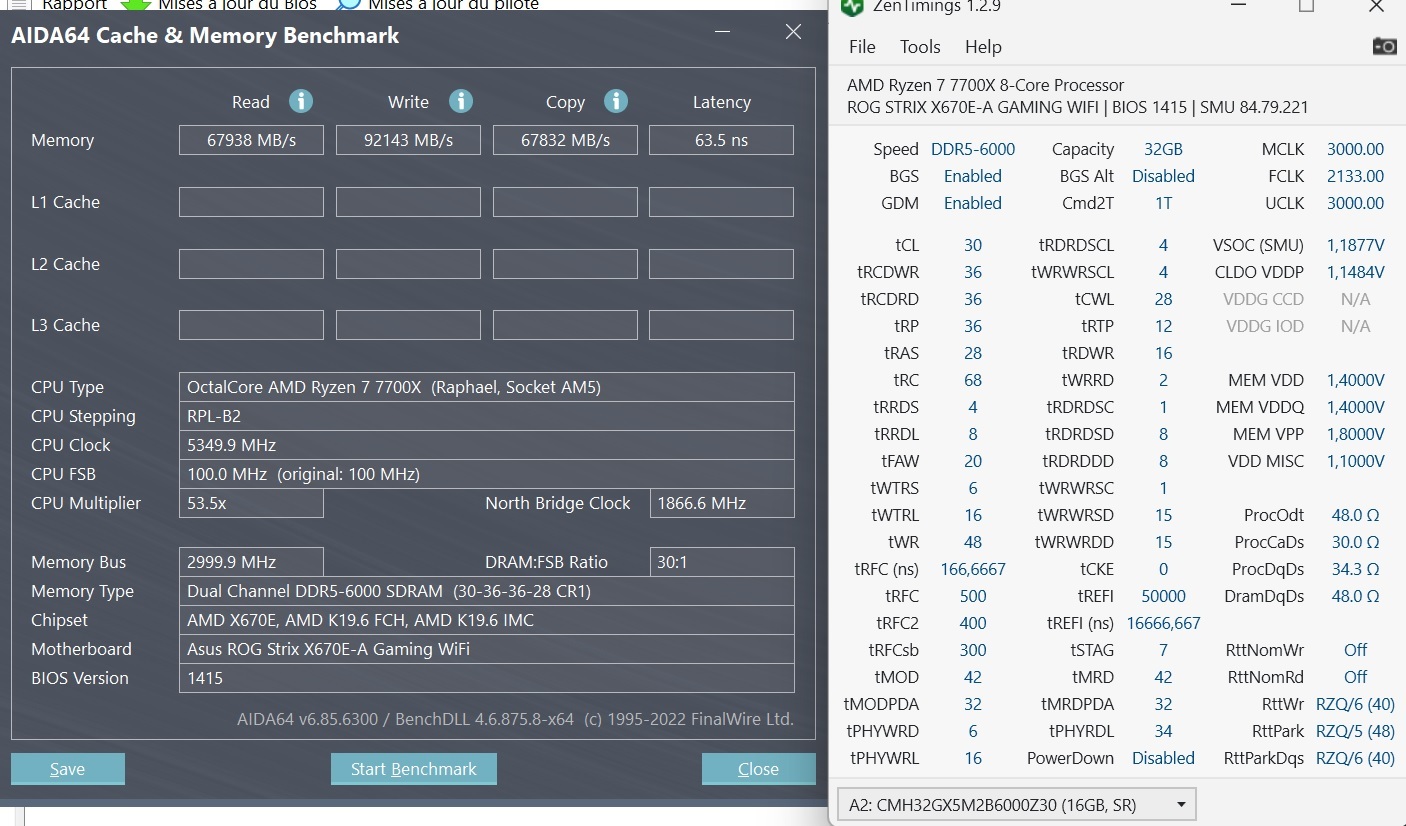Click the ZenTimings app icon in its title bar

852,7
